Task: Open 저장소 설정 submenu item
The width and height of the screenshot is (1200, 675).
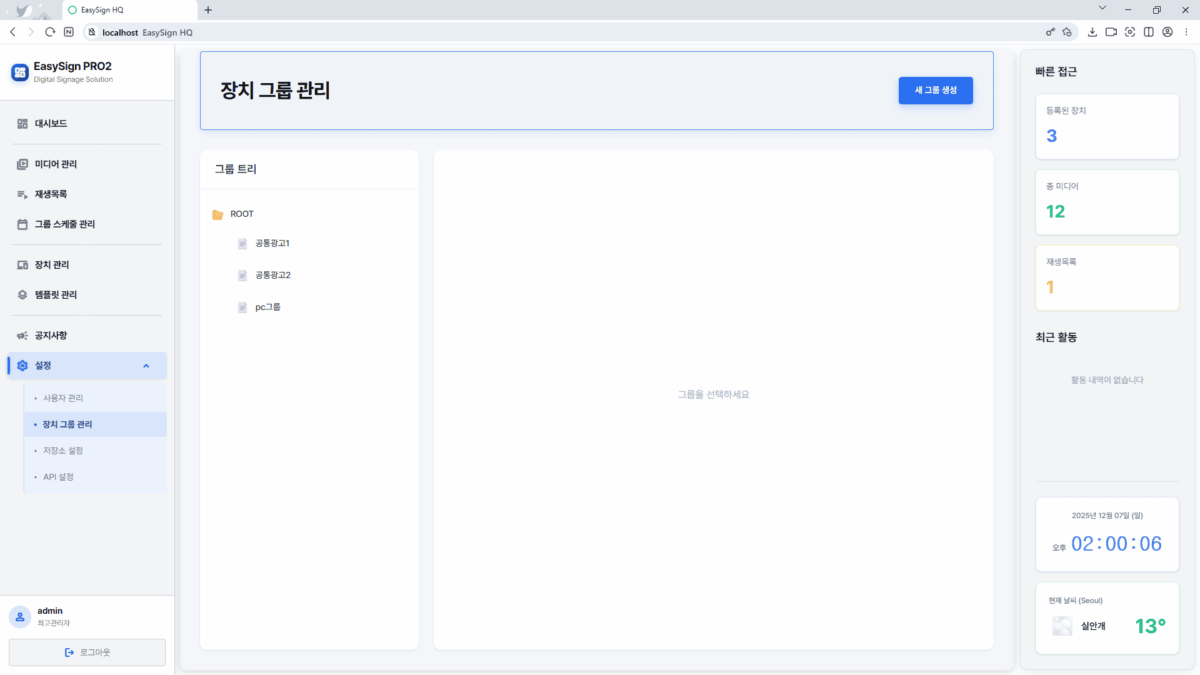Action: [x=70, y=451]
